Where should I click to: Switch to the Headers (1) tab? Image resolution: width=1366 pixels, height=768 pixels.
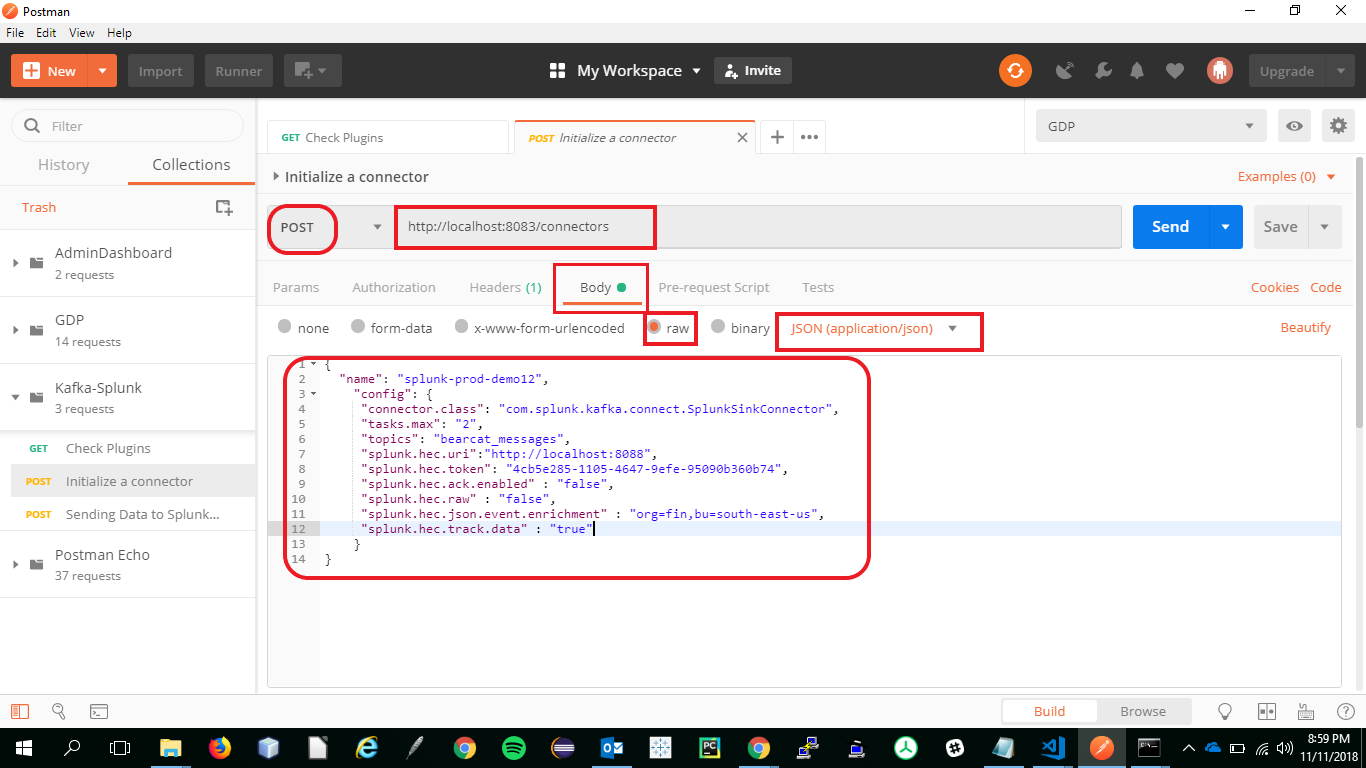(x=505, y=287)
